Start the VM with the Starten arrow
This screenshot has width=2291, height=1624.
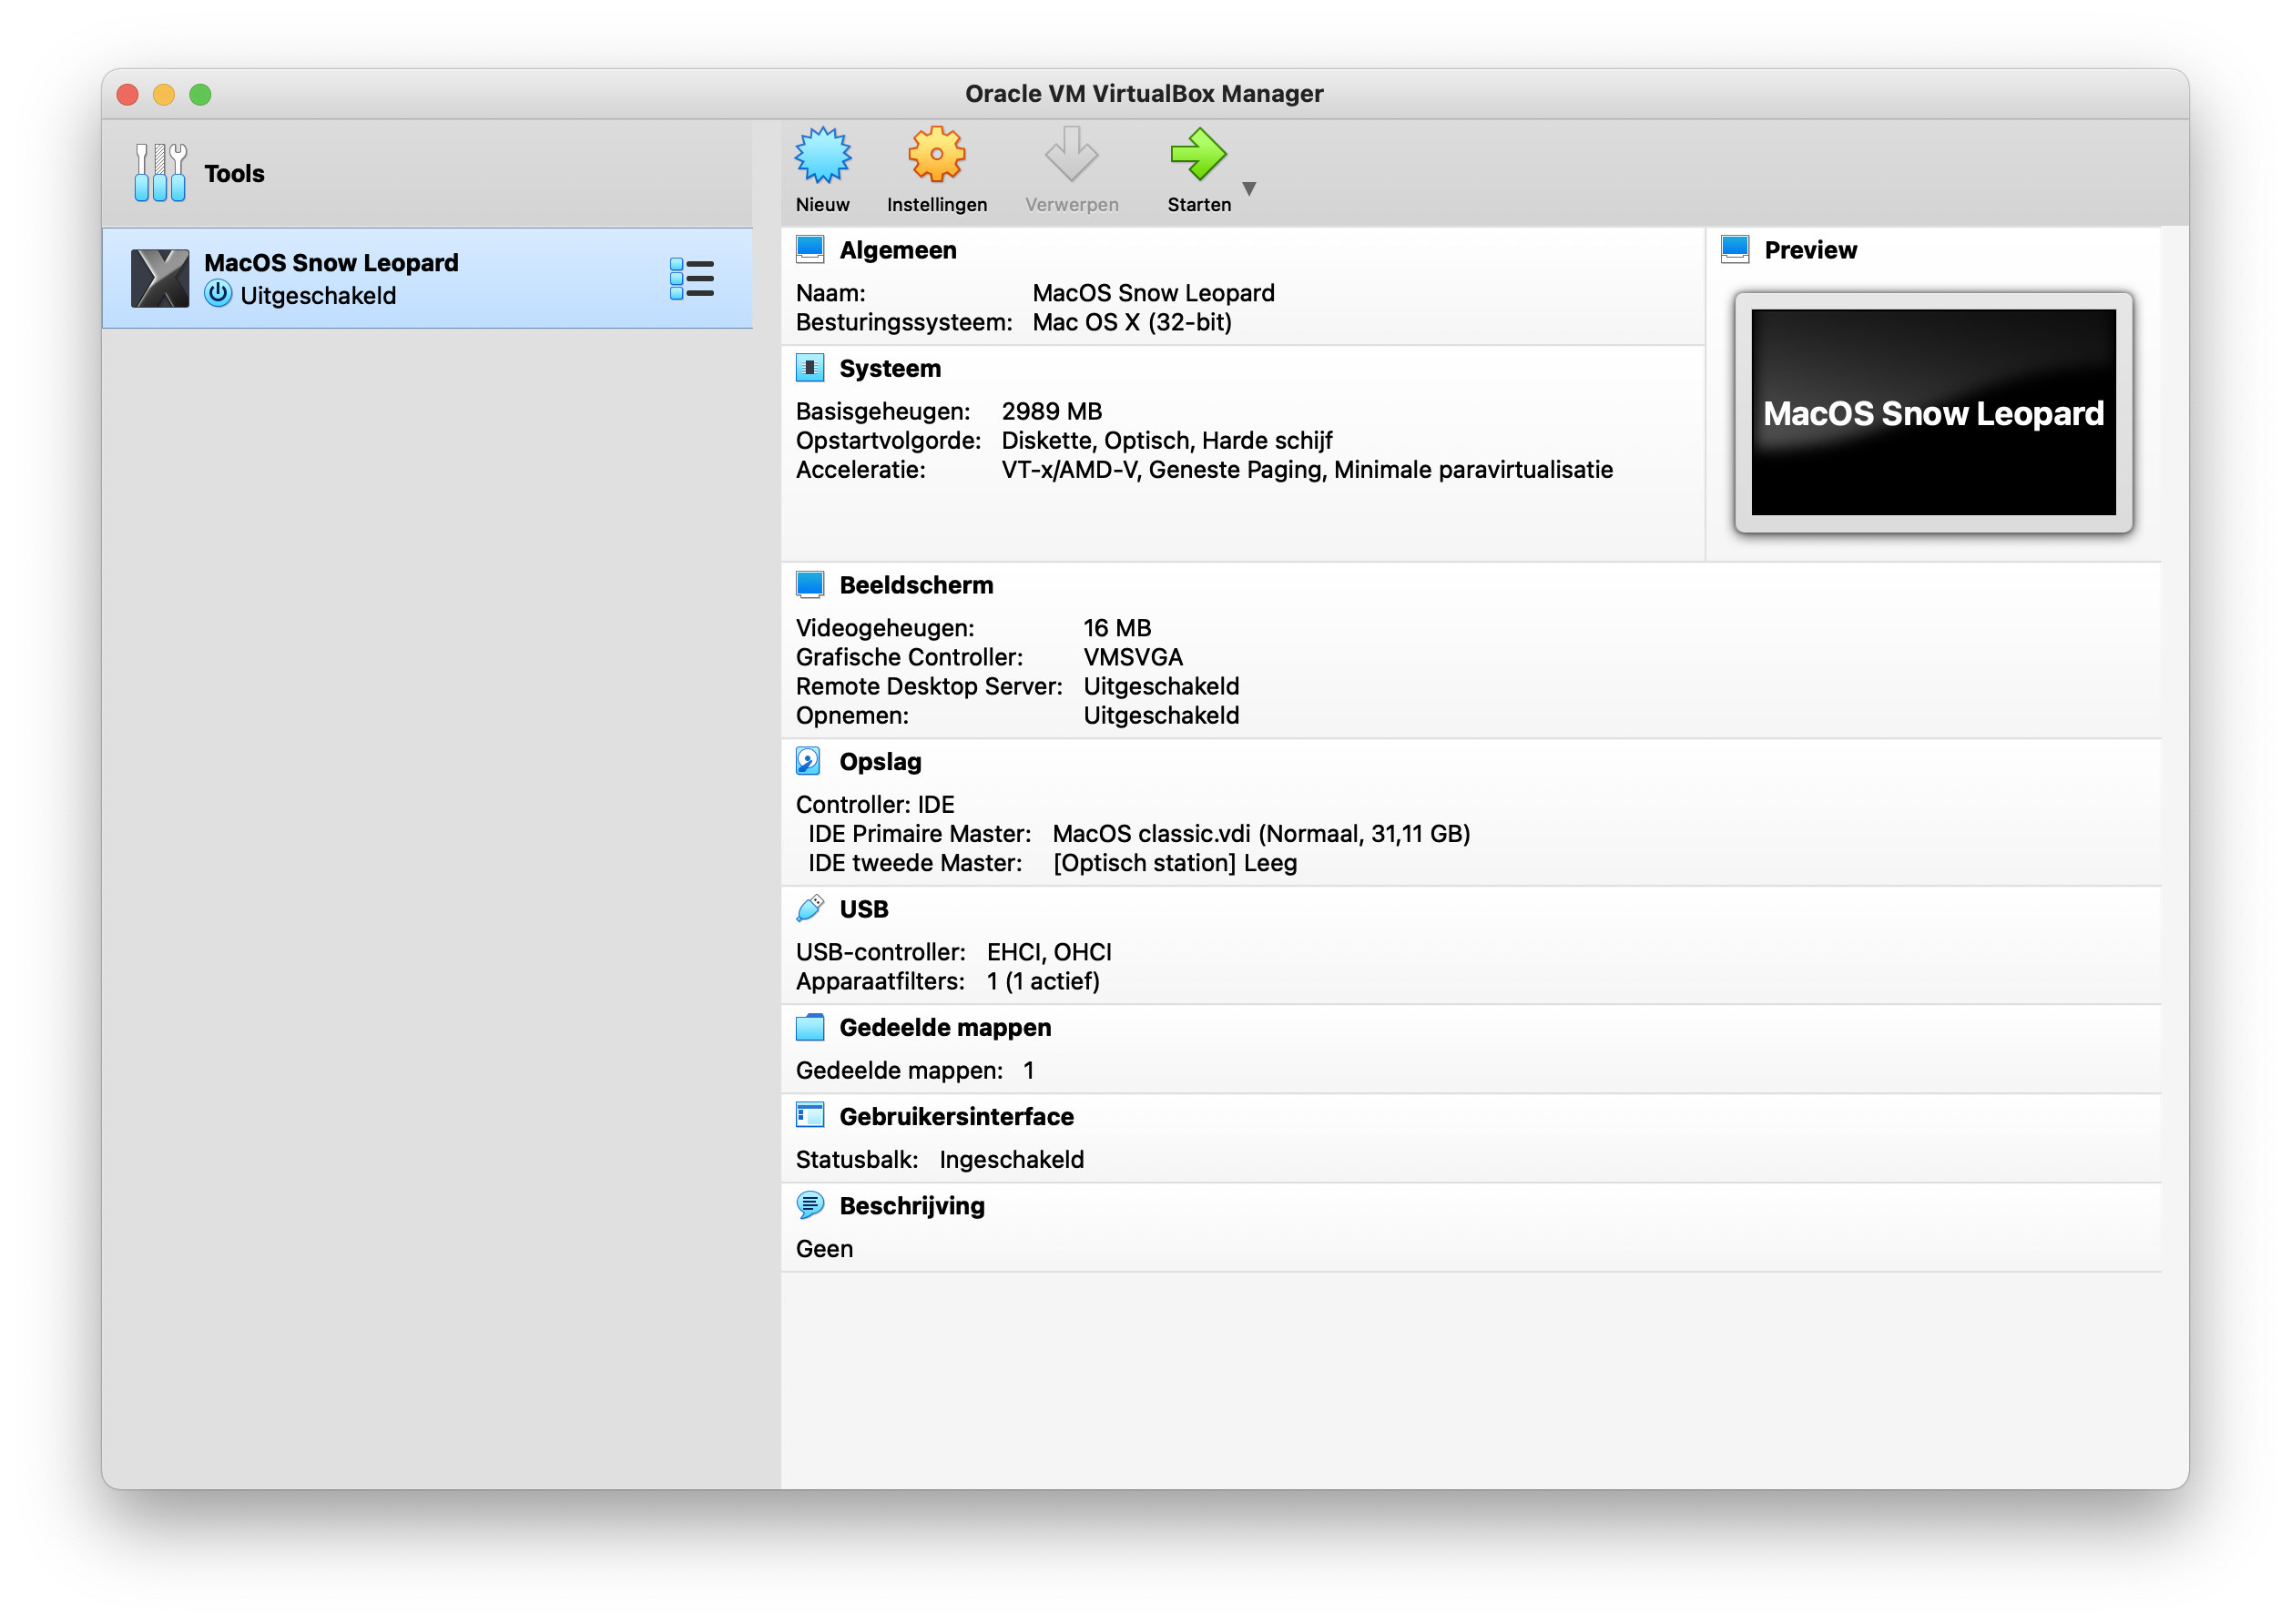[1197, 155]
